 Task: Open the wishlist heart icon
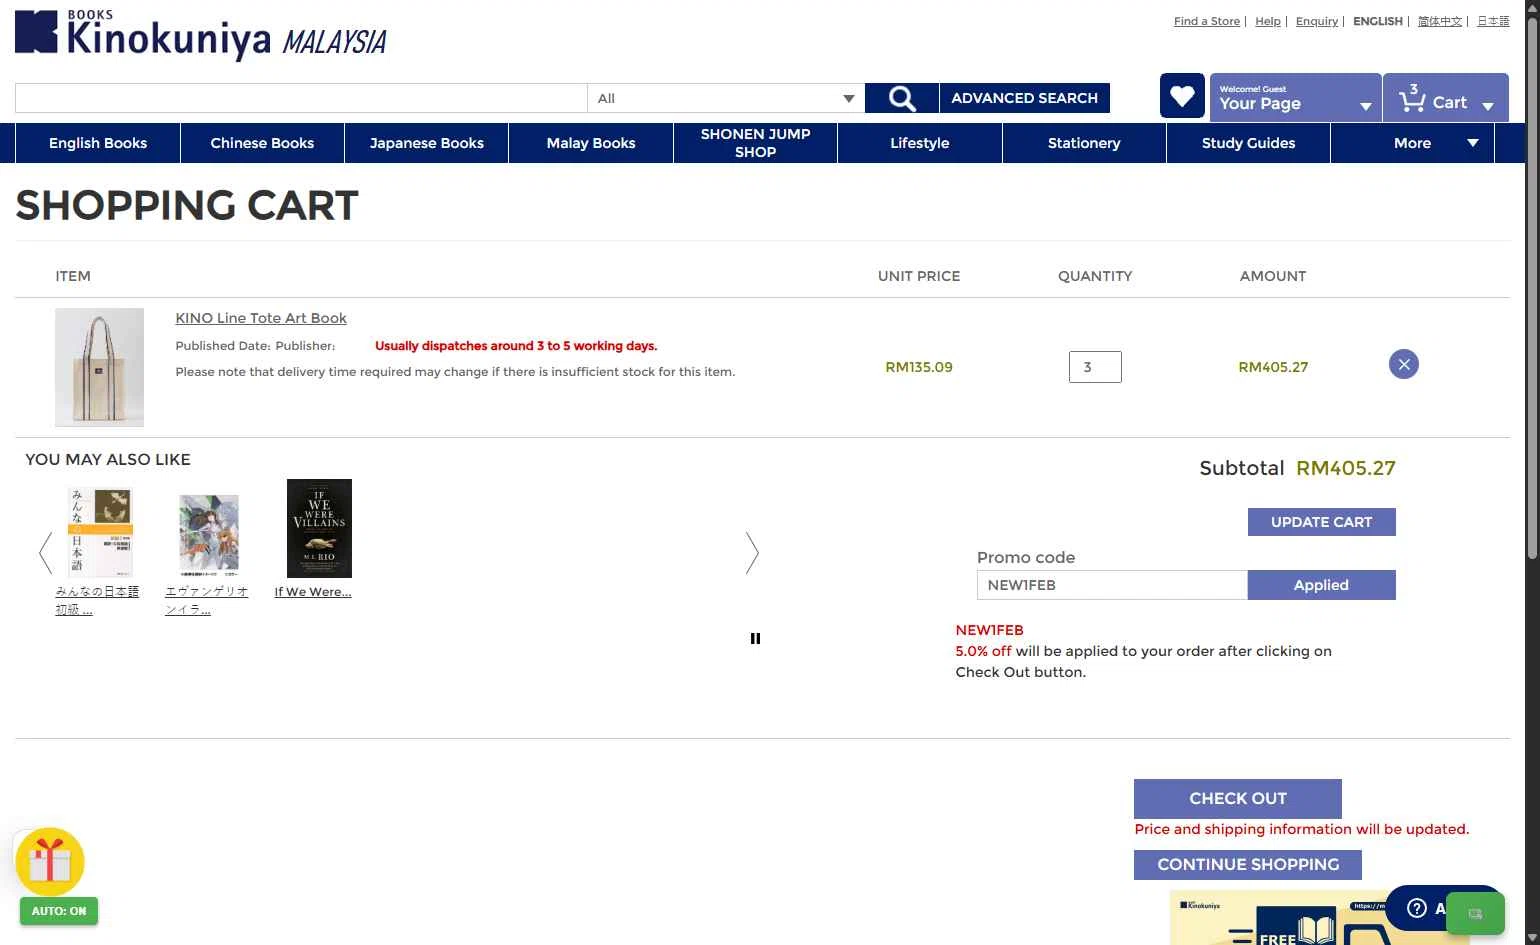point(1182,96)
